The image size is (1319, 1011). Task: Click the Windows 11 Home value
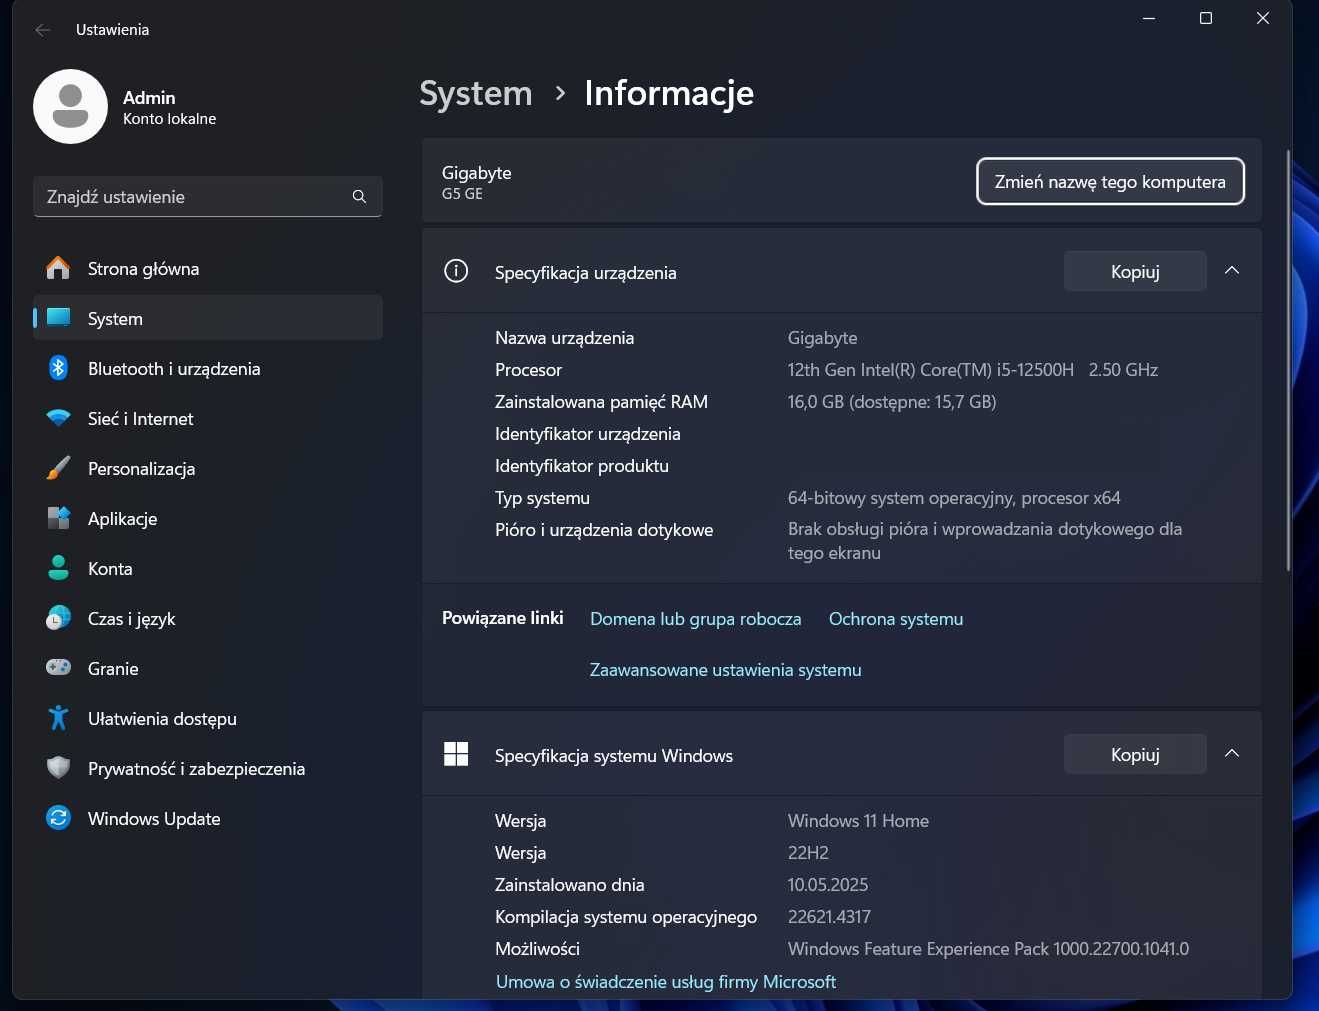click(x=858, y=821)
